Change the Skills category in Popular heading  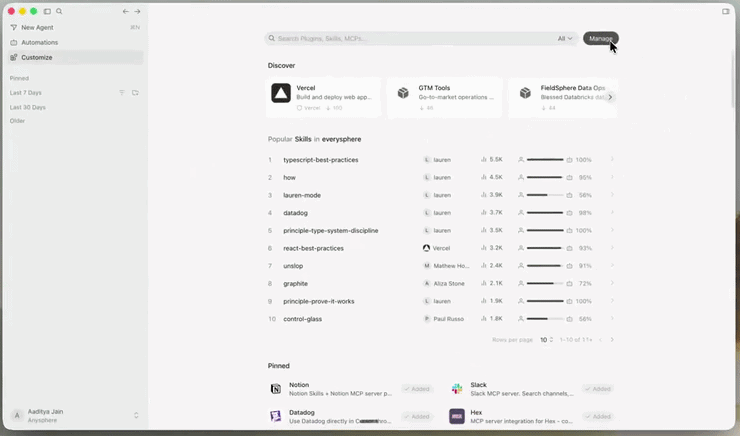pyautogui.click(x=303, y=139)
